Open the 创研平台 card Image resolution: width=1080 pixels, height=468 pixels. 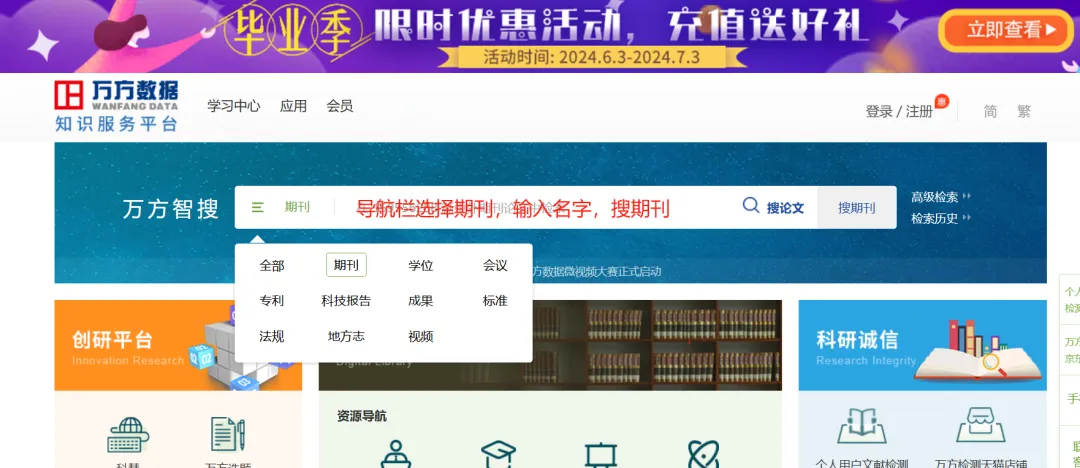(x=178, y=345)
